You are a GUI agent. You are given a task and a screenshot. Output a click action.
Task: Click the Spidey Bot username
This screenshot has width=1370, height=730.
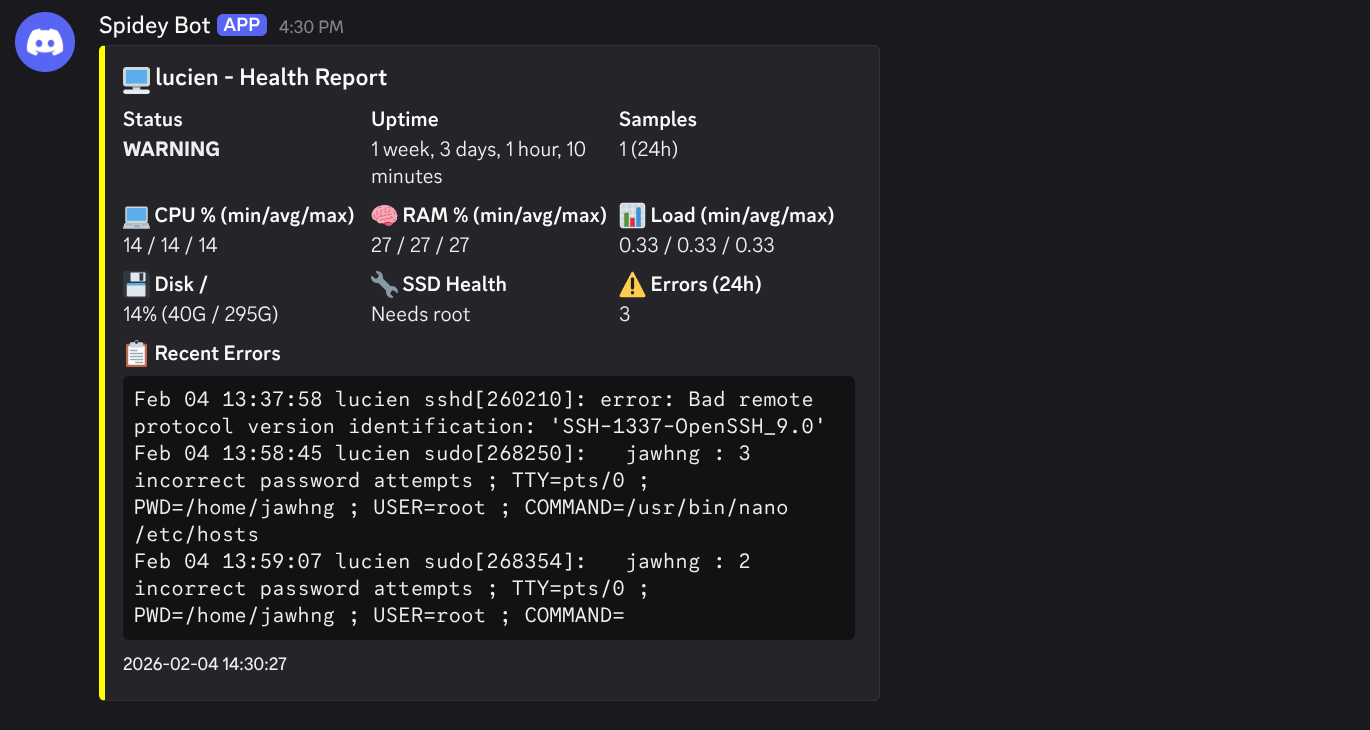[154, 25]
